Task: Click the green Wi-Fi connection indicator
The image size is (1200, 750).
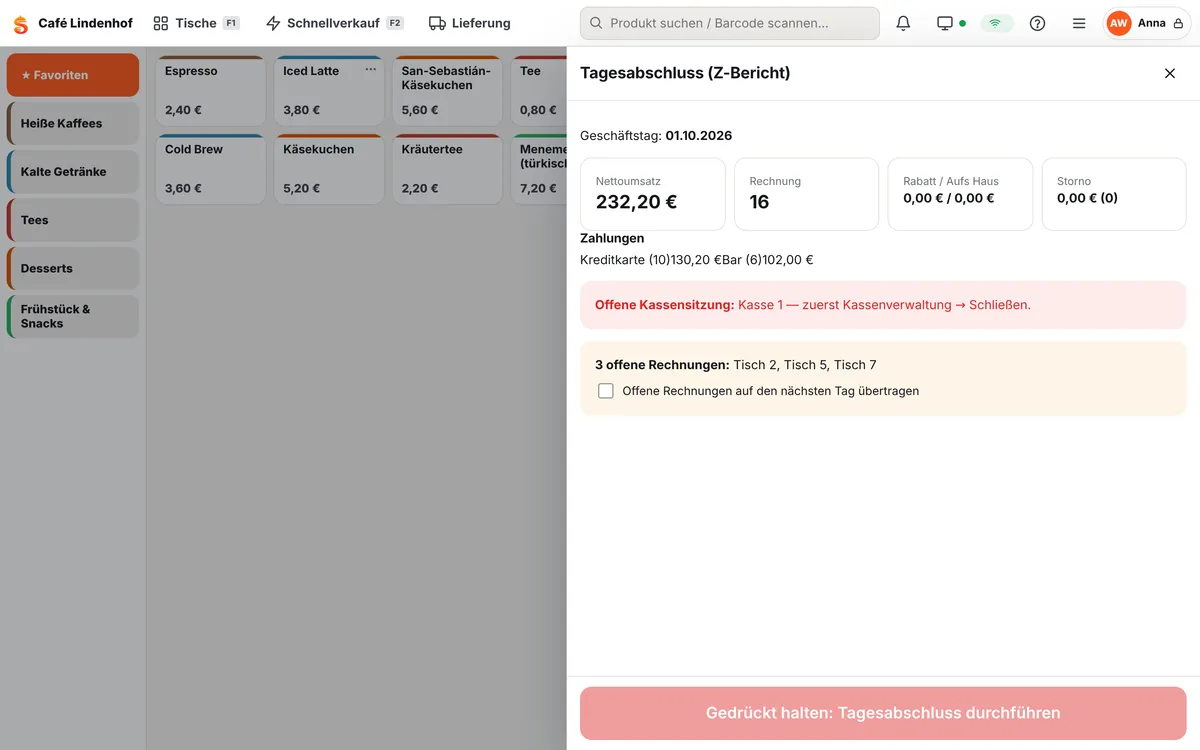Action: pos(995,23)
